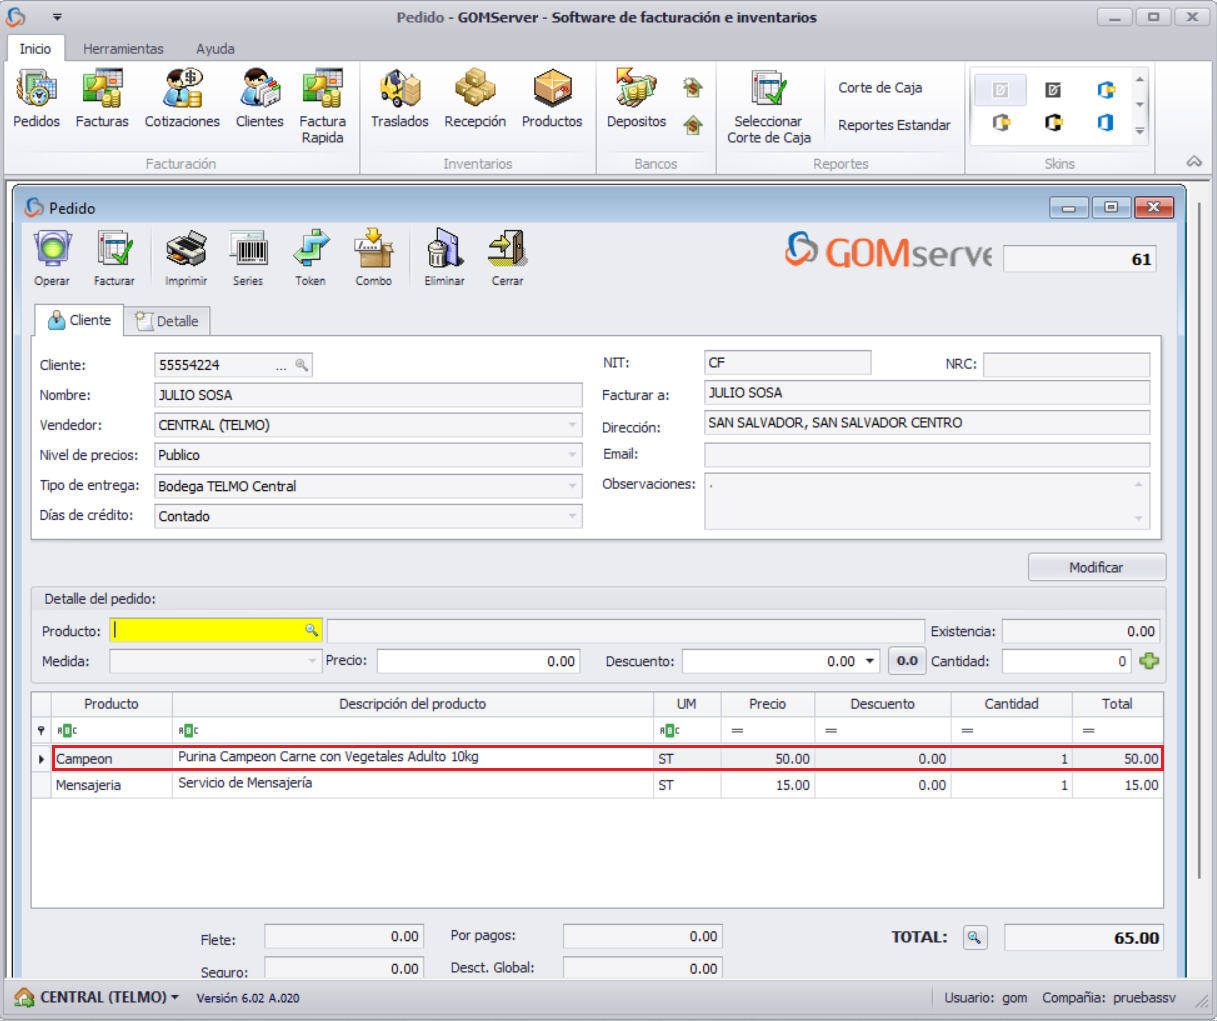Click the Producto search magnifier
The height and width of the screenshot is (1021, 1217).
coord(311,630)
